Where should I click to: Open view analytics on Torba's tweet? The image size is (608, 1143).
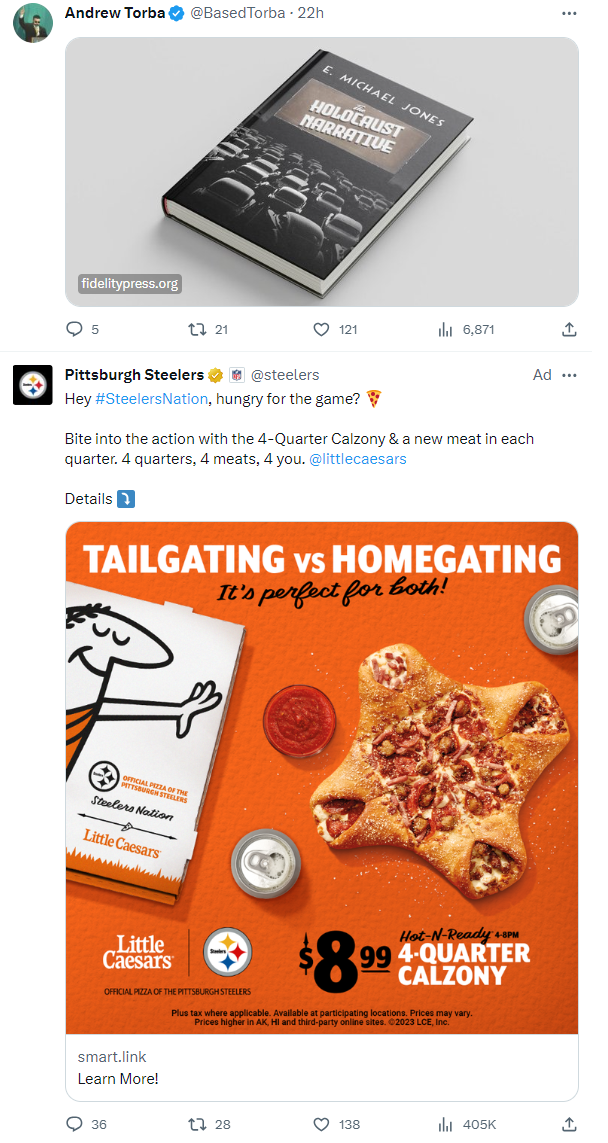[444, 328]
